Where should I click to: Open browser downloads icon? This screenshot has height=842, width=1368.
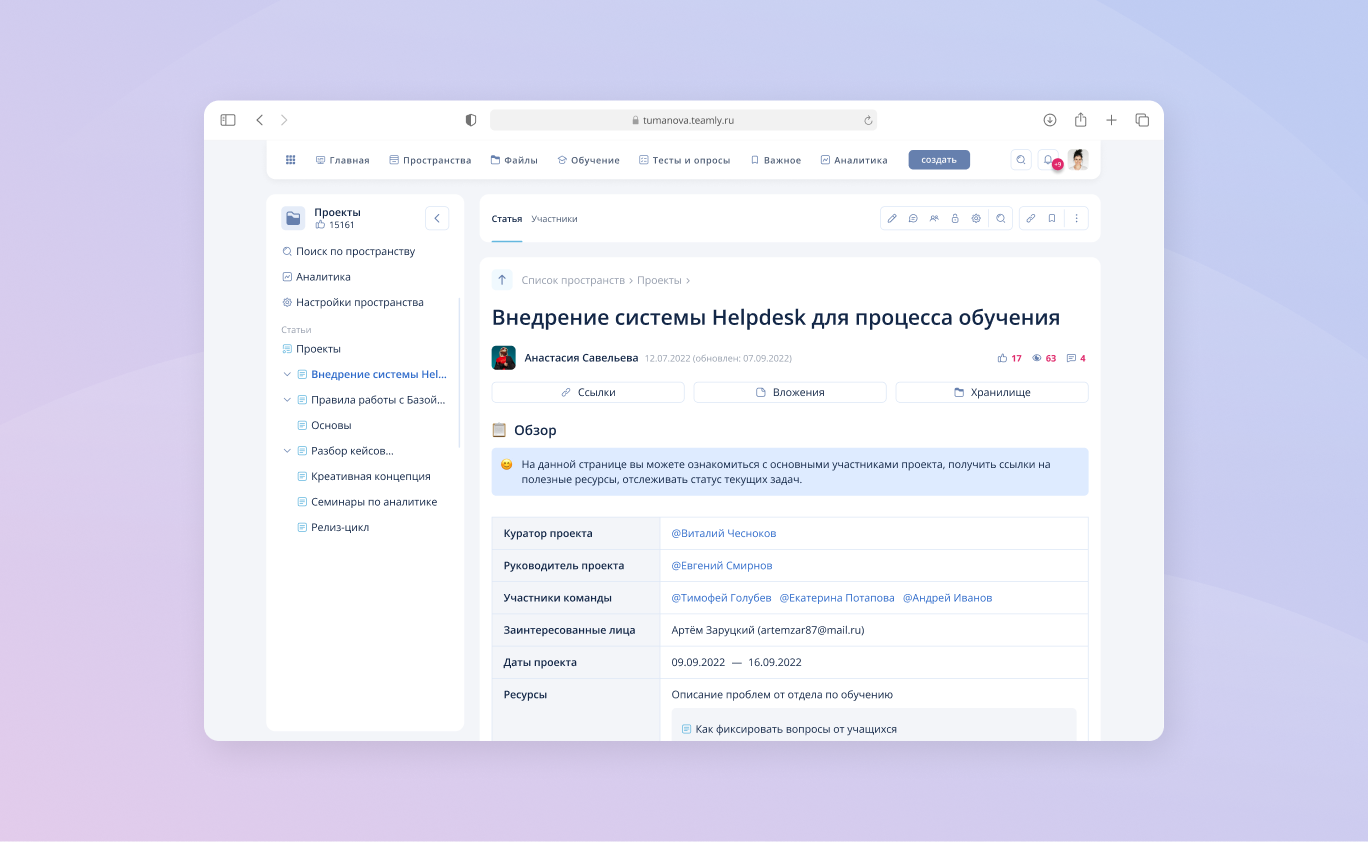coord(1050,120)
